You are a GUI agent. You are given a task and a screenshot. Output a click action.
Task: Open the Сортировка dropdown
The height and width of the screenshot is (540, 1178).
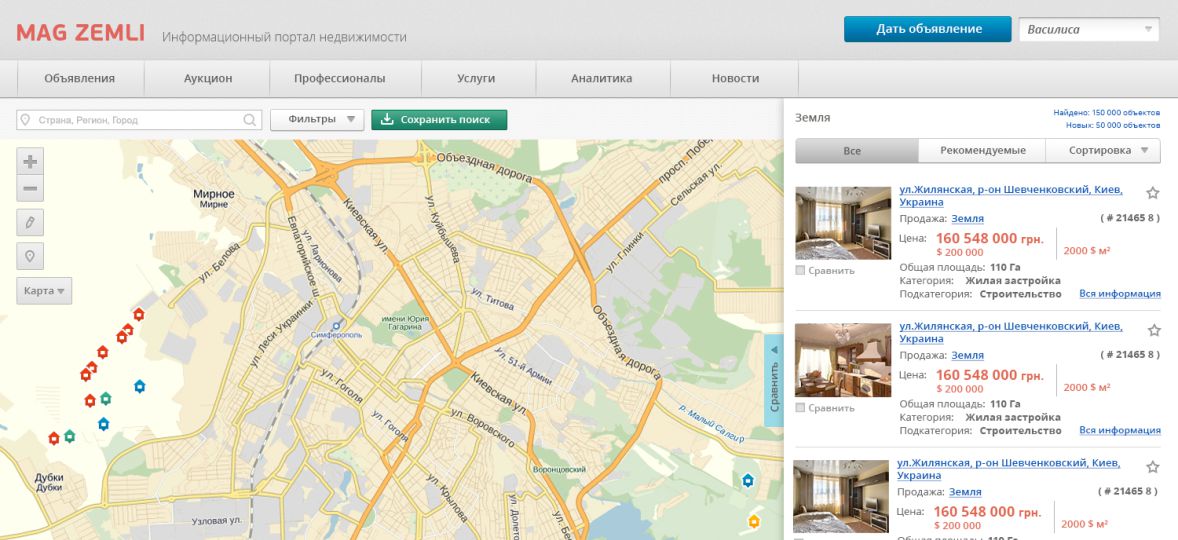pos(1102,150)
